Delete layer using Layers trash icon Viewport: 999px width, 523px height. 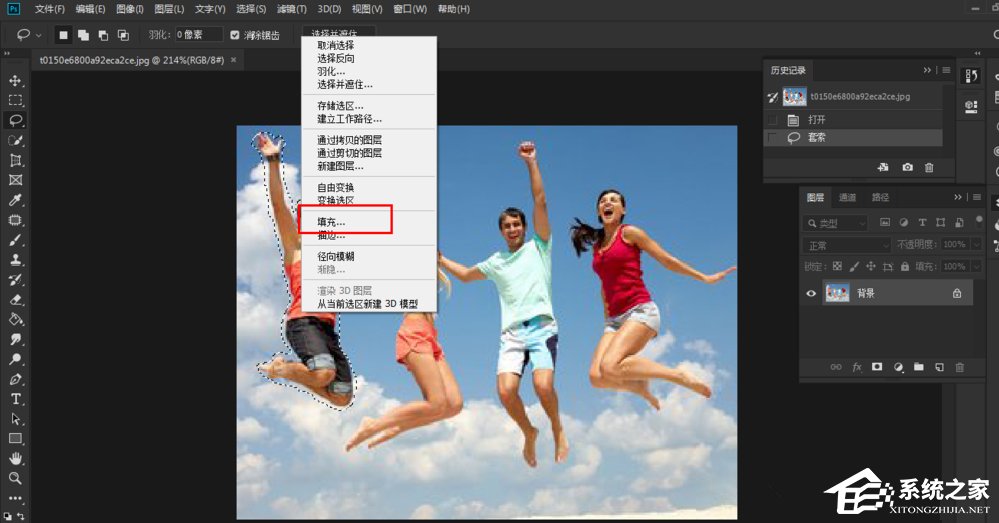click(960, 367)
